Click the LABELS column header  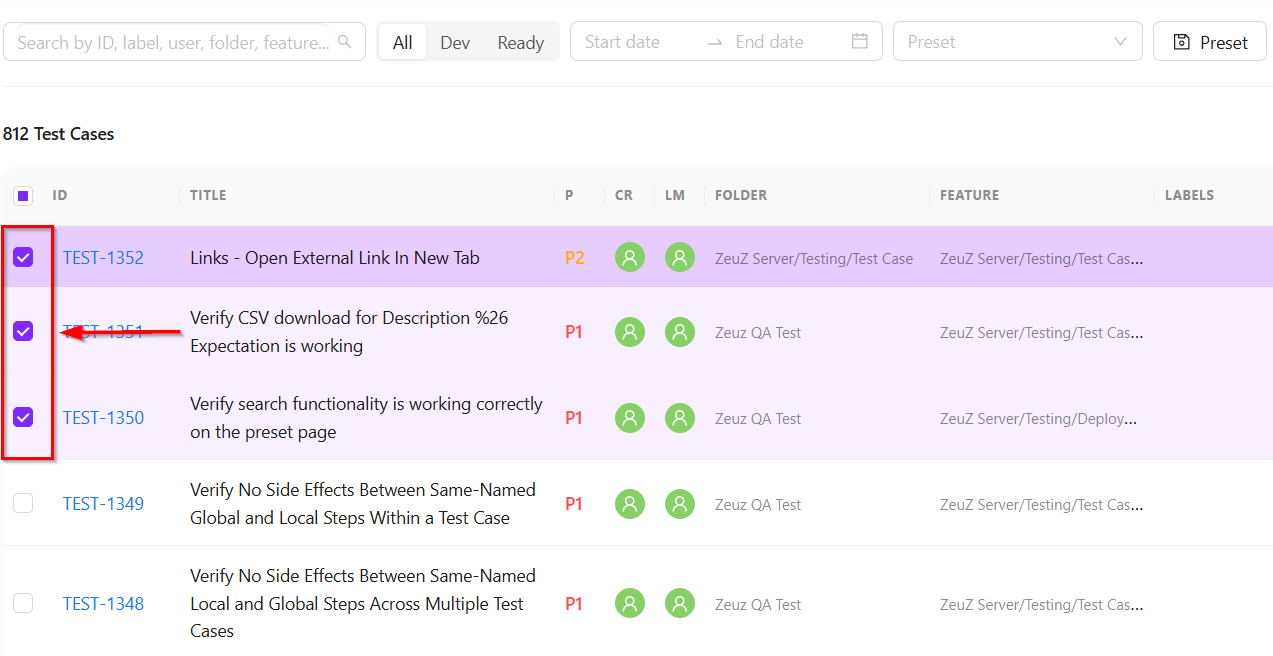pyautogui.click(x=1189, y=195)
